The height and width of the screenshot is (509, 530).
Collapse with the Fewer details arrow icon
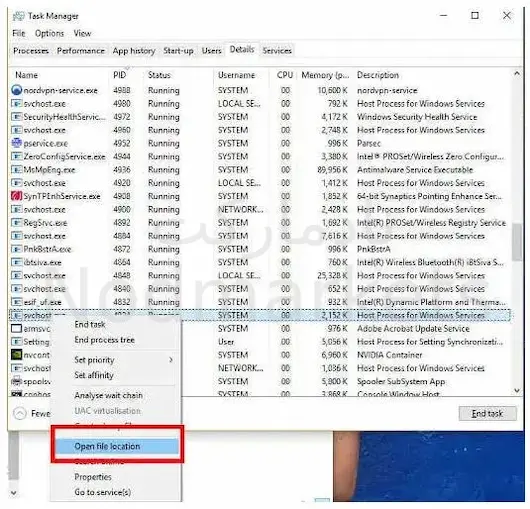pyautogui.click(x=20, y=413)
